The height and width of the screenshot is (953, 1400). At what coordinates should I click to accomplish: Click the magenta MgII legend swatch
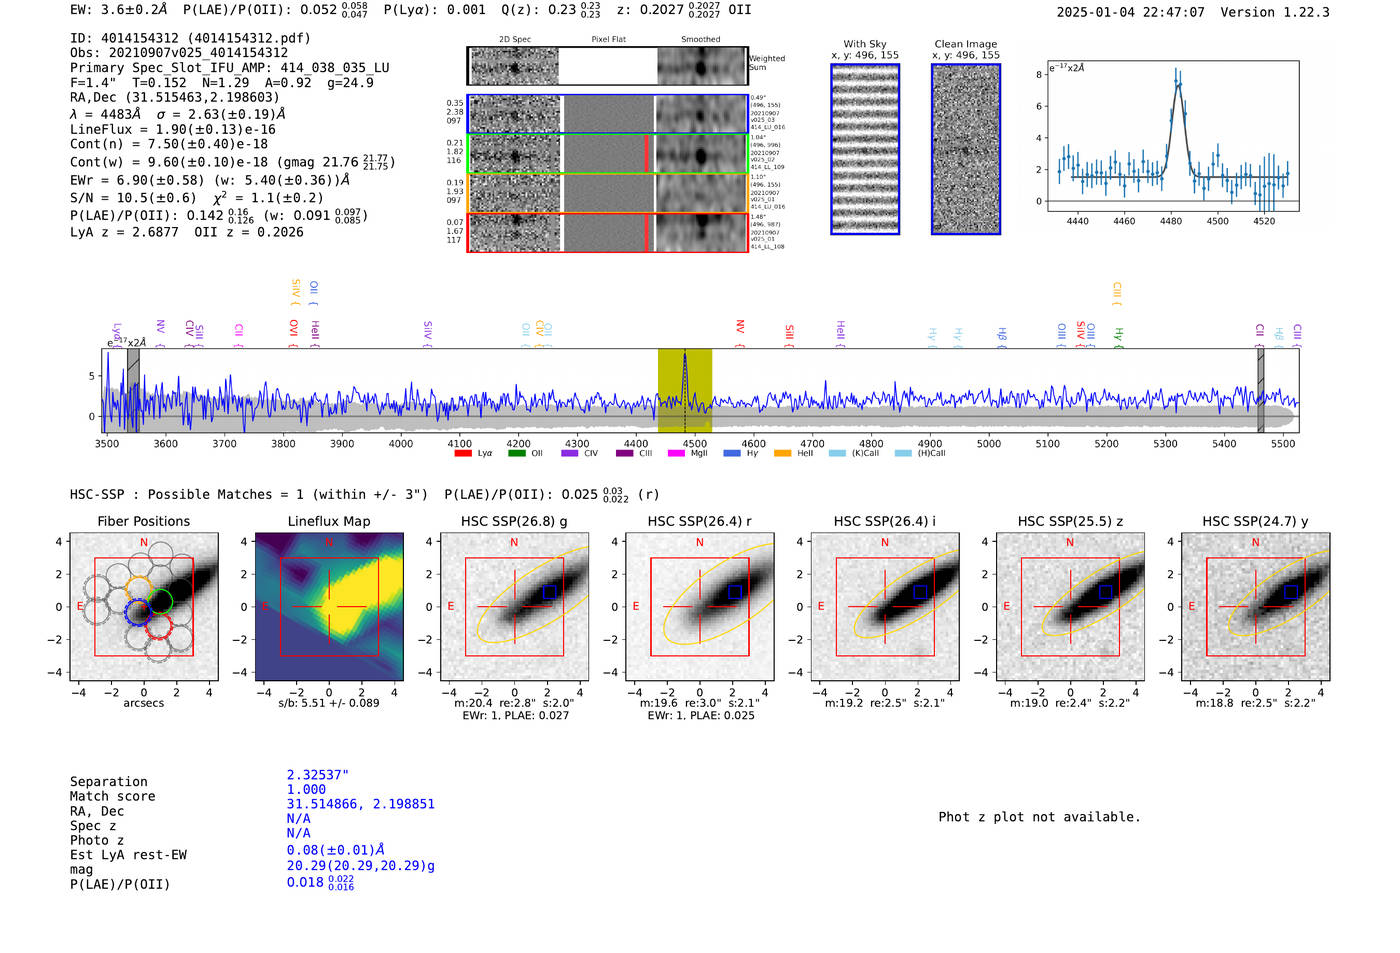(x=676, y=453)
